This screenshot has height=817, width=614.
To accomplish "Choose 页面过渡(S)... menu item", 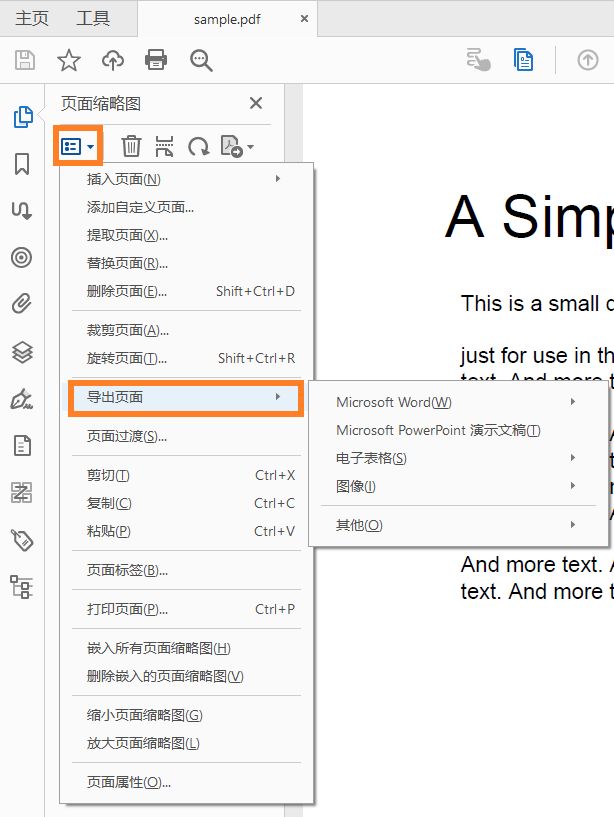I will (186, 436).
